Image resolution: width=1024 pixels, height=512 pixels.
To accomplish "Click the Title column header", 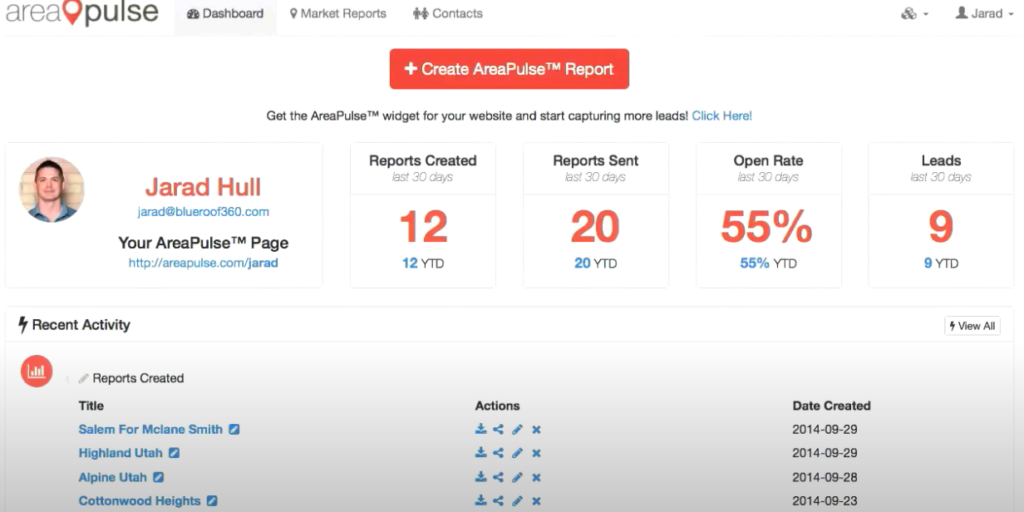I will pos(91,406).
